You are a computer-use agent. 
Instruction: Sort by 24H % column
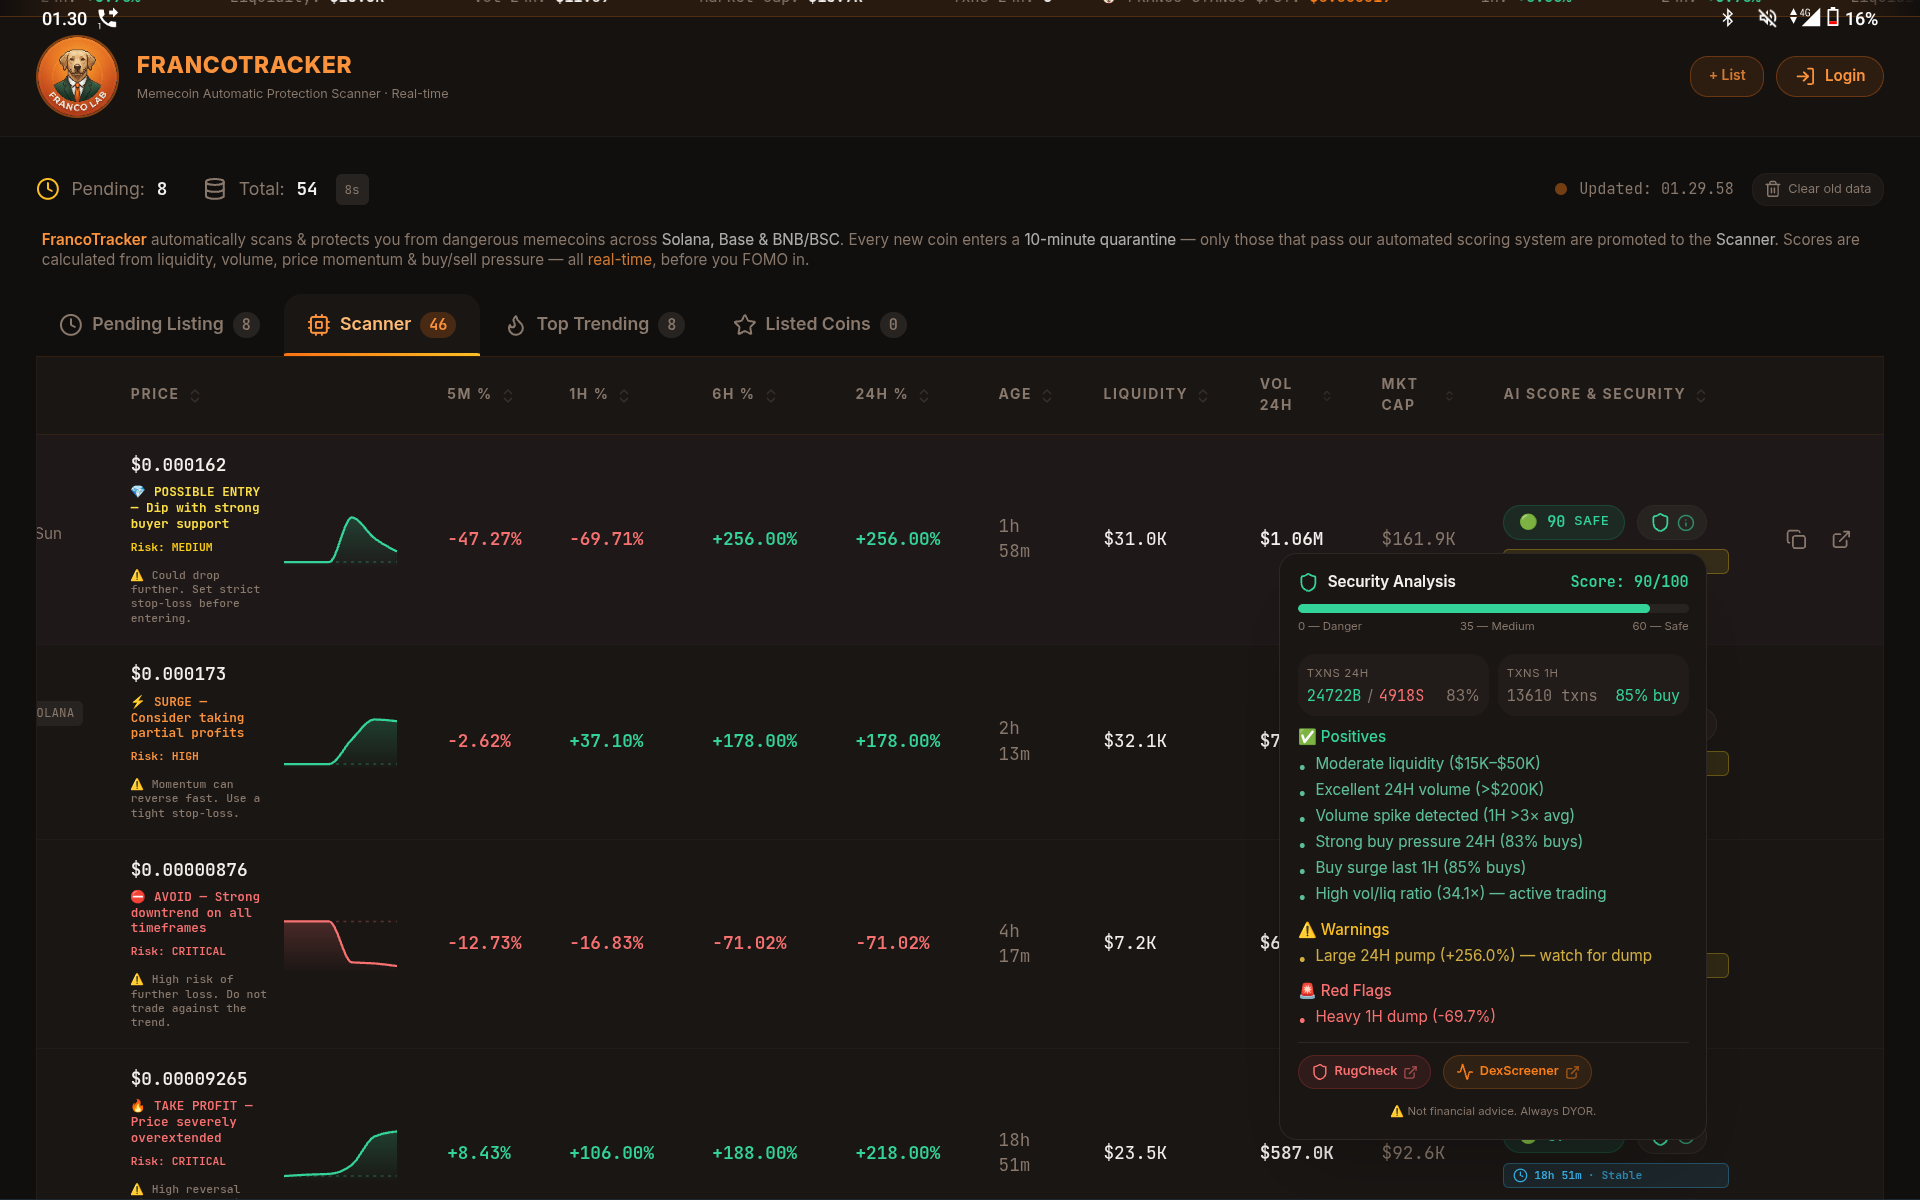click(892, 394)
